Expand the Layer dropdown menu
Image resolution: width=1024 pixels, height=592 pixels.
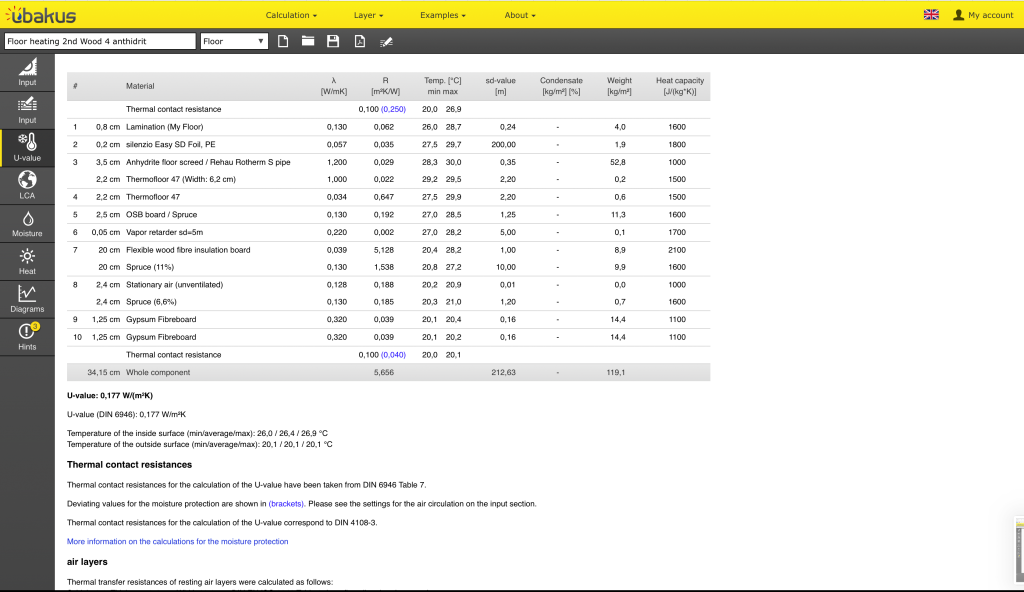[369, 15]
